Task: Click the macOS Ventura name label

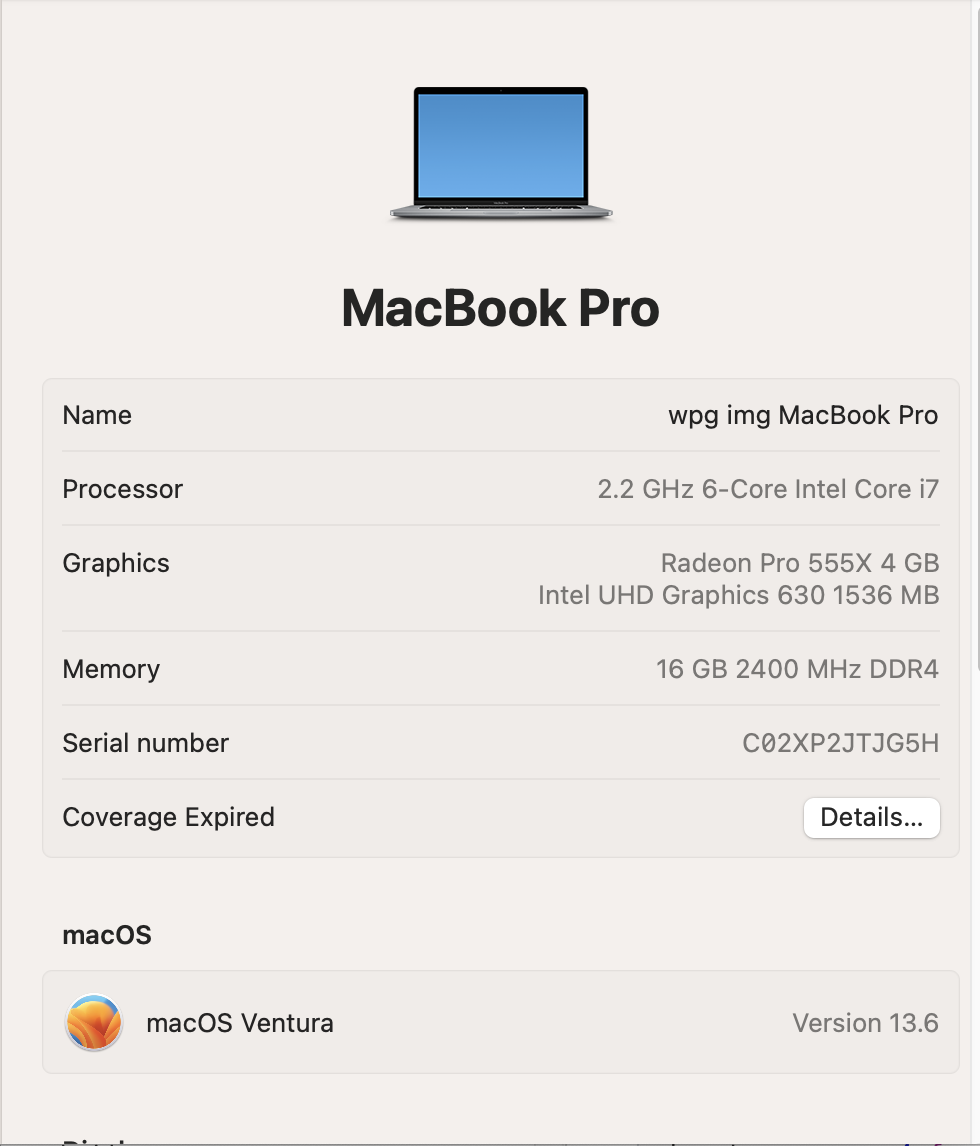Action: pos(240,1022)
